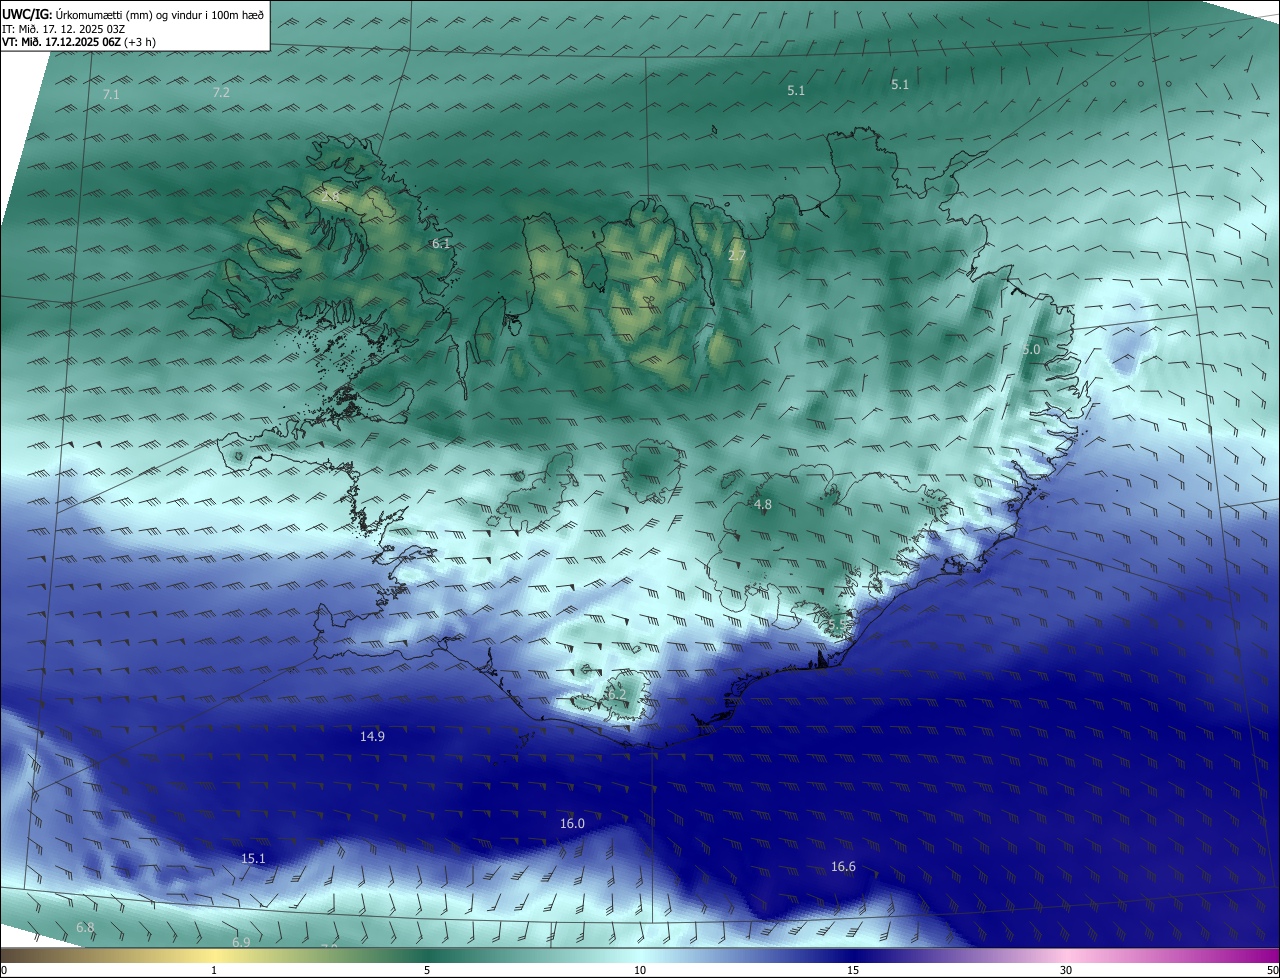Screen dimensions: 1280x978
Task: Click the 2.7 value label in north Iceland
Action: pyautogui.click(x=737, y=256)
